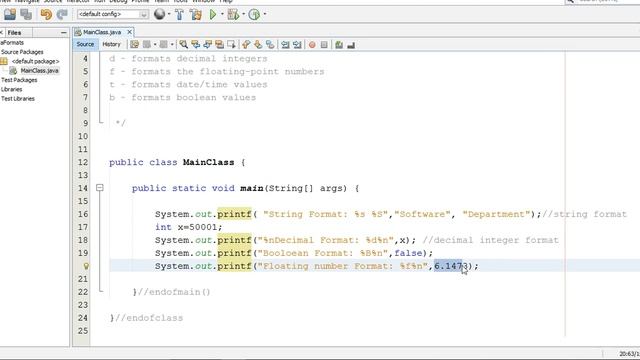Click line number 18 in gutter

coord(83,240)
